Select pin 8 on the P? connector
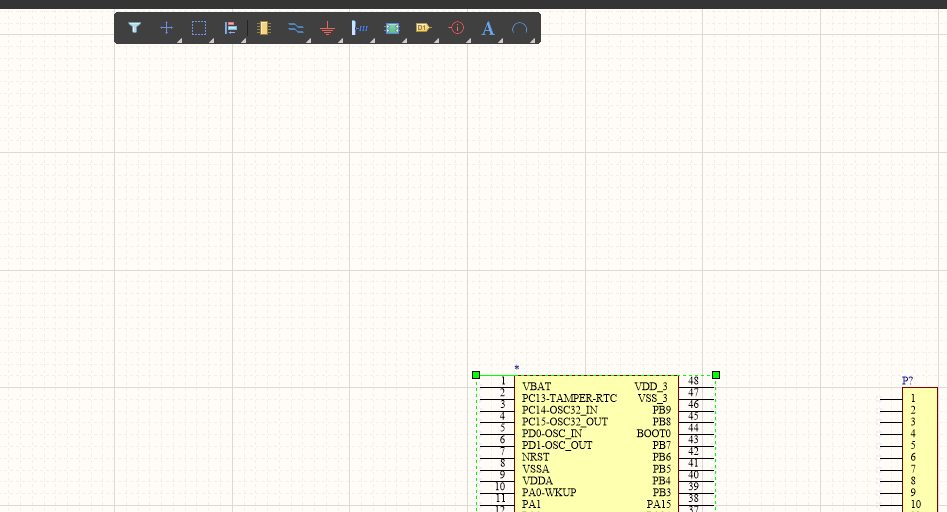 coord(913,481)
